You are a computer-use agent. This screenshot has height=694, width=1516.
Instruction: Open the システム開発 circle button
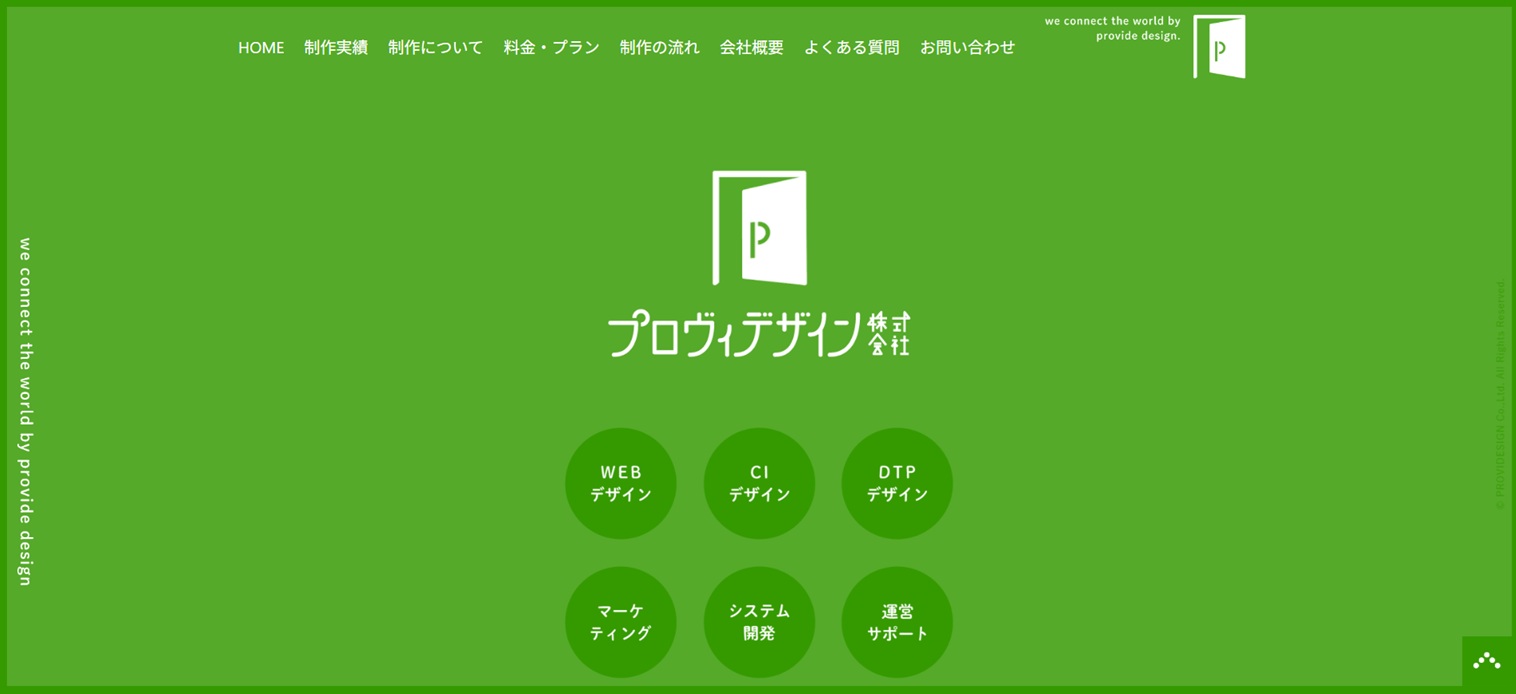click(759, 622)
